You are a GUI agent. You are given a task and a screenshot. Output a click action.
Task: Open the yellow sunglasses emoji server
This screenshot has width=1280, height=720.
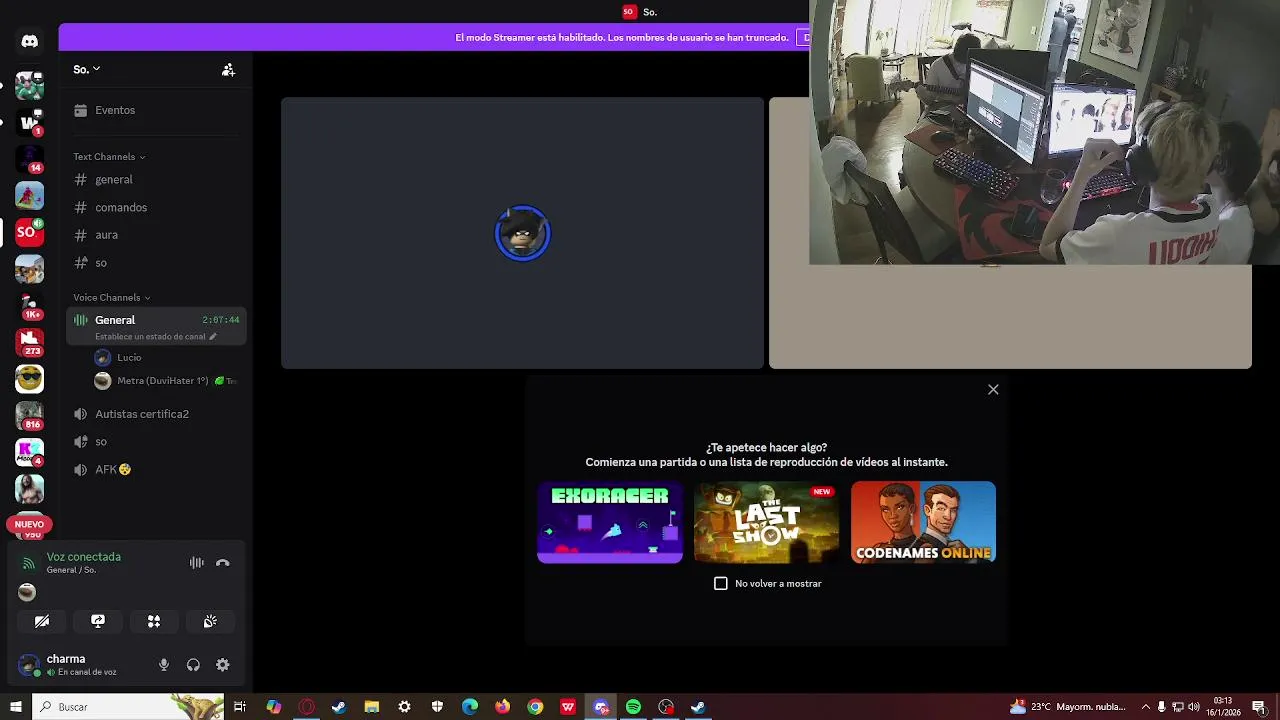pyautogui.click(x=29, y=379)
